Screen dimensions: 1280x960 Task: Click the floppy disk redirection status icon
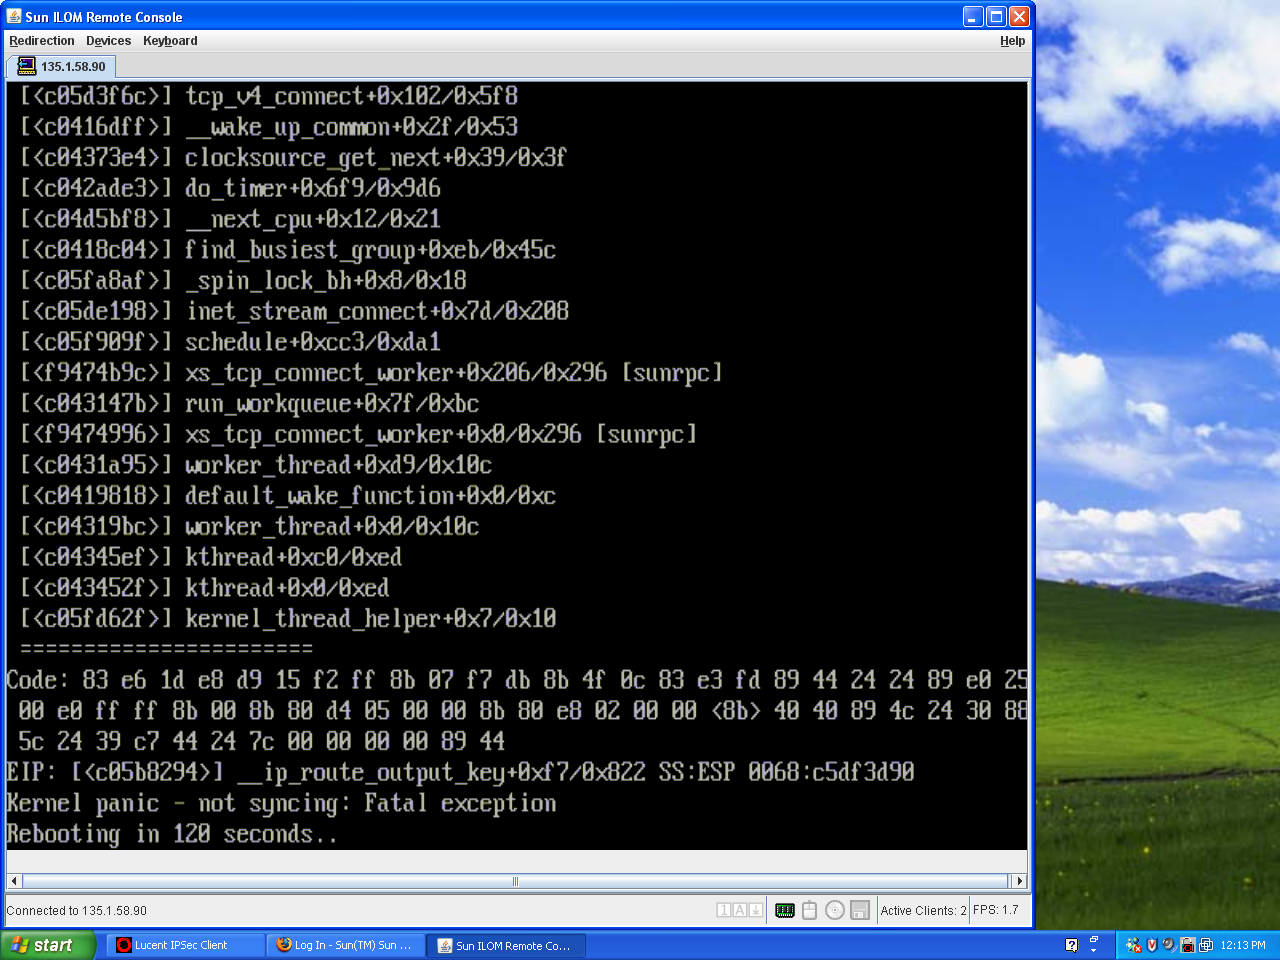tap(860, 910)
